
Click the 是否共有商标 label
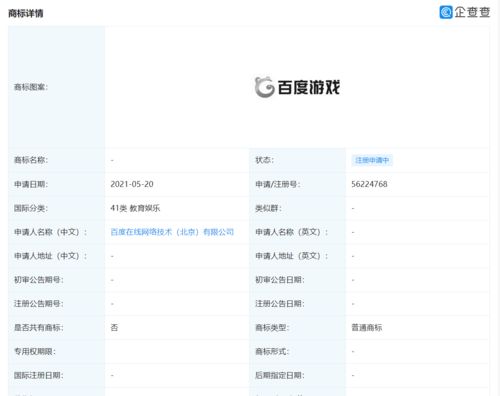tap(39, 328)
